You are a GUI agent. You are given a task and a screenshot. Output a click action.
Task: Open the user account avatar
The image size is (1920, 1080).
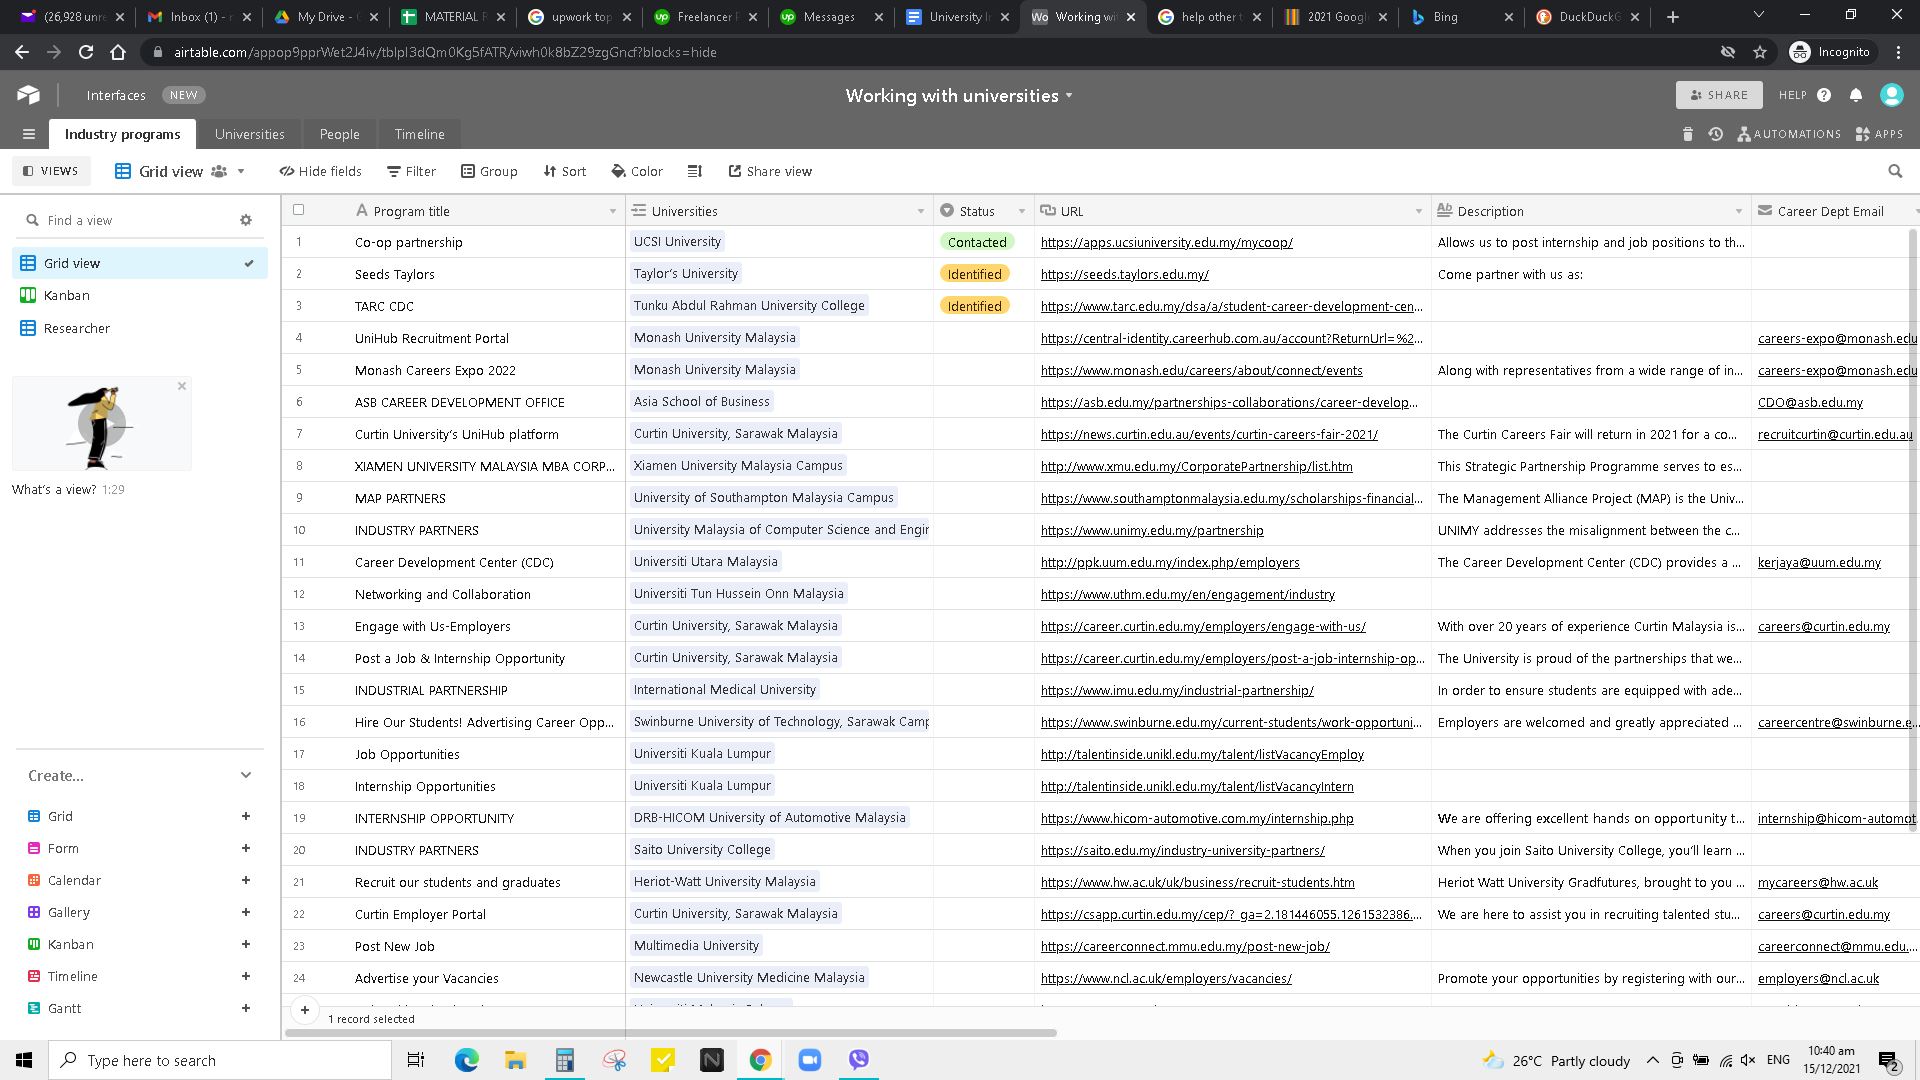click(1892, 95)
